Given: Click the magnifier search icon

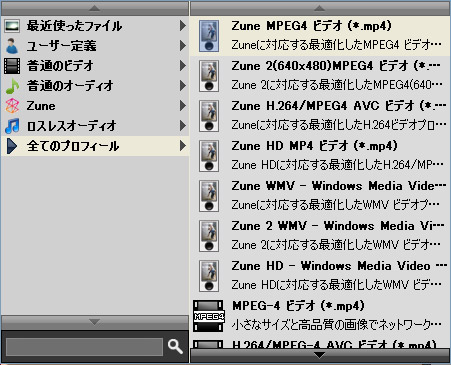Looking at the screenshot, I should pyautogui.click(x=175, y=347).
